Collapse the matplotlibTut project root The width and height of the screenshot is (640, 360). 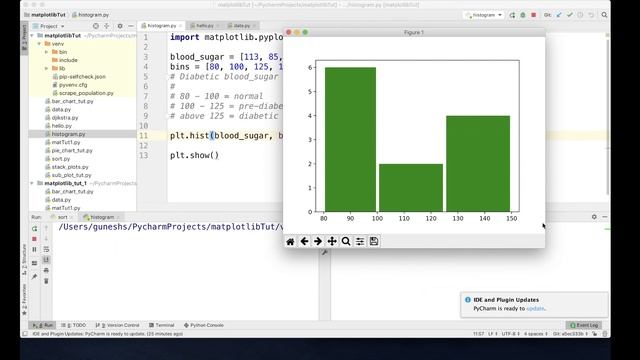coord(32,36)
